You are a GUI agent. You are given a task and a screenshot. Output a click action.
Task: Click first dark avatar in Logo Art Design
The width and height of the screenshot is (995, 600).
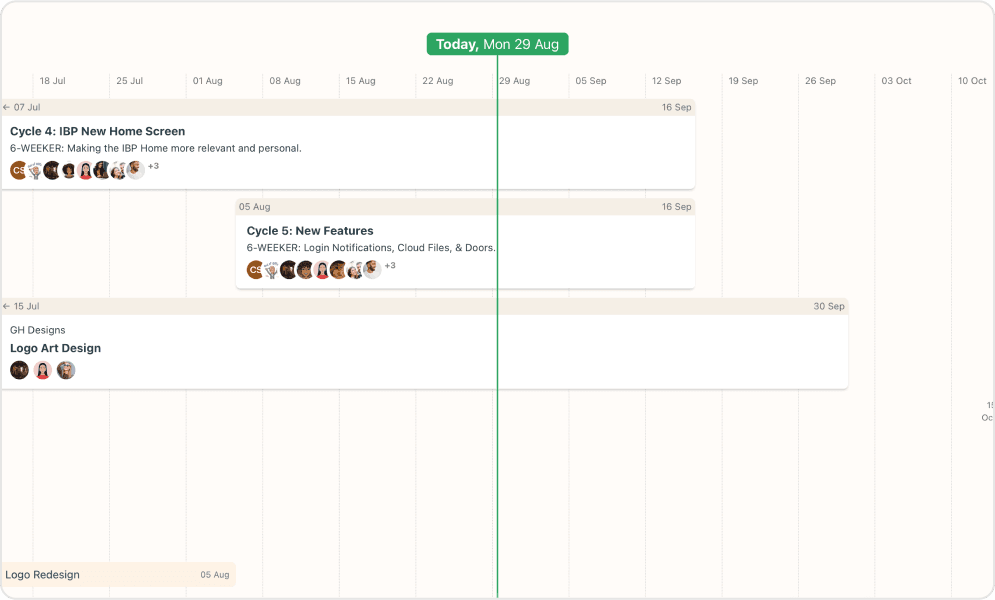pos(20,370)
